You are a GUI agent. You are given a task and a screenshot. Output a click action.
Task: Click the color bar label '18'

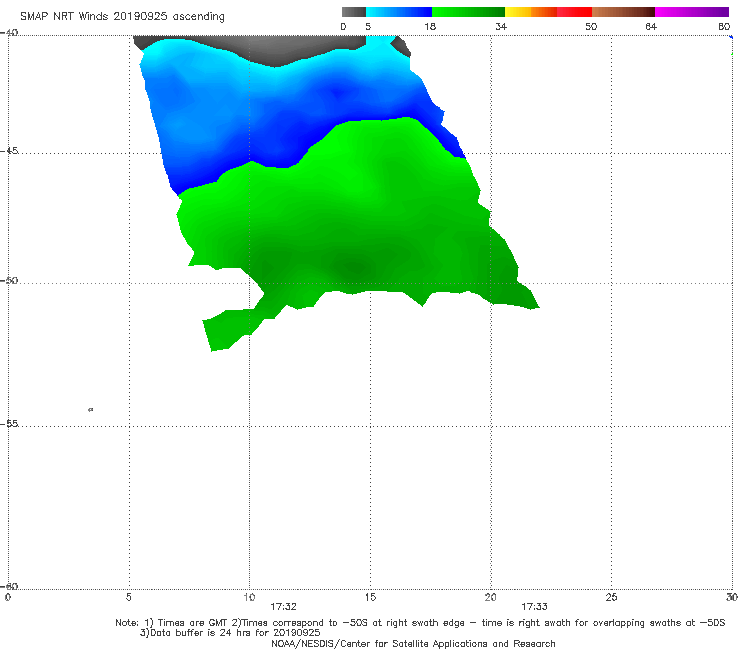point(430,26)
